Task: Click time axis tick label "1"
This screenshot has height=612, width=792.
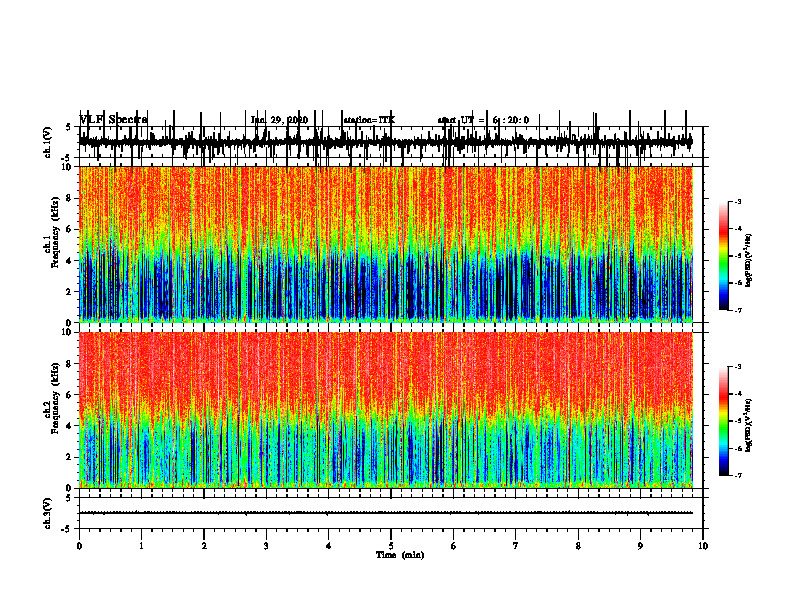Action: [x=141, y=546]
